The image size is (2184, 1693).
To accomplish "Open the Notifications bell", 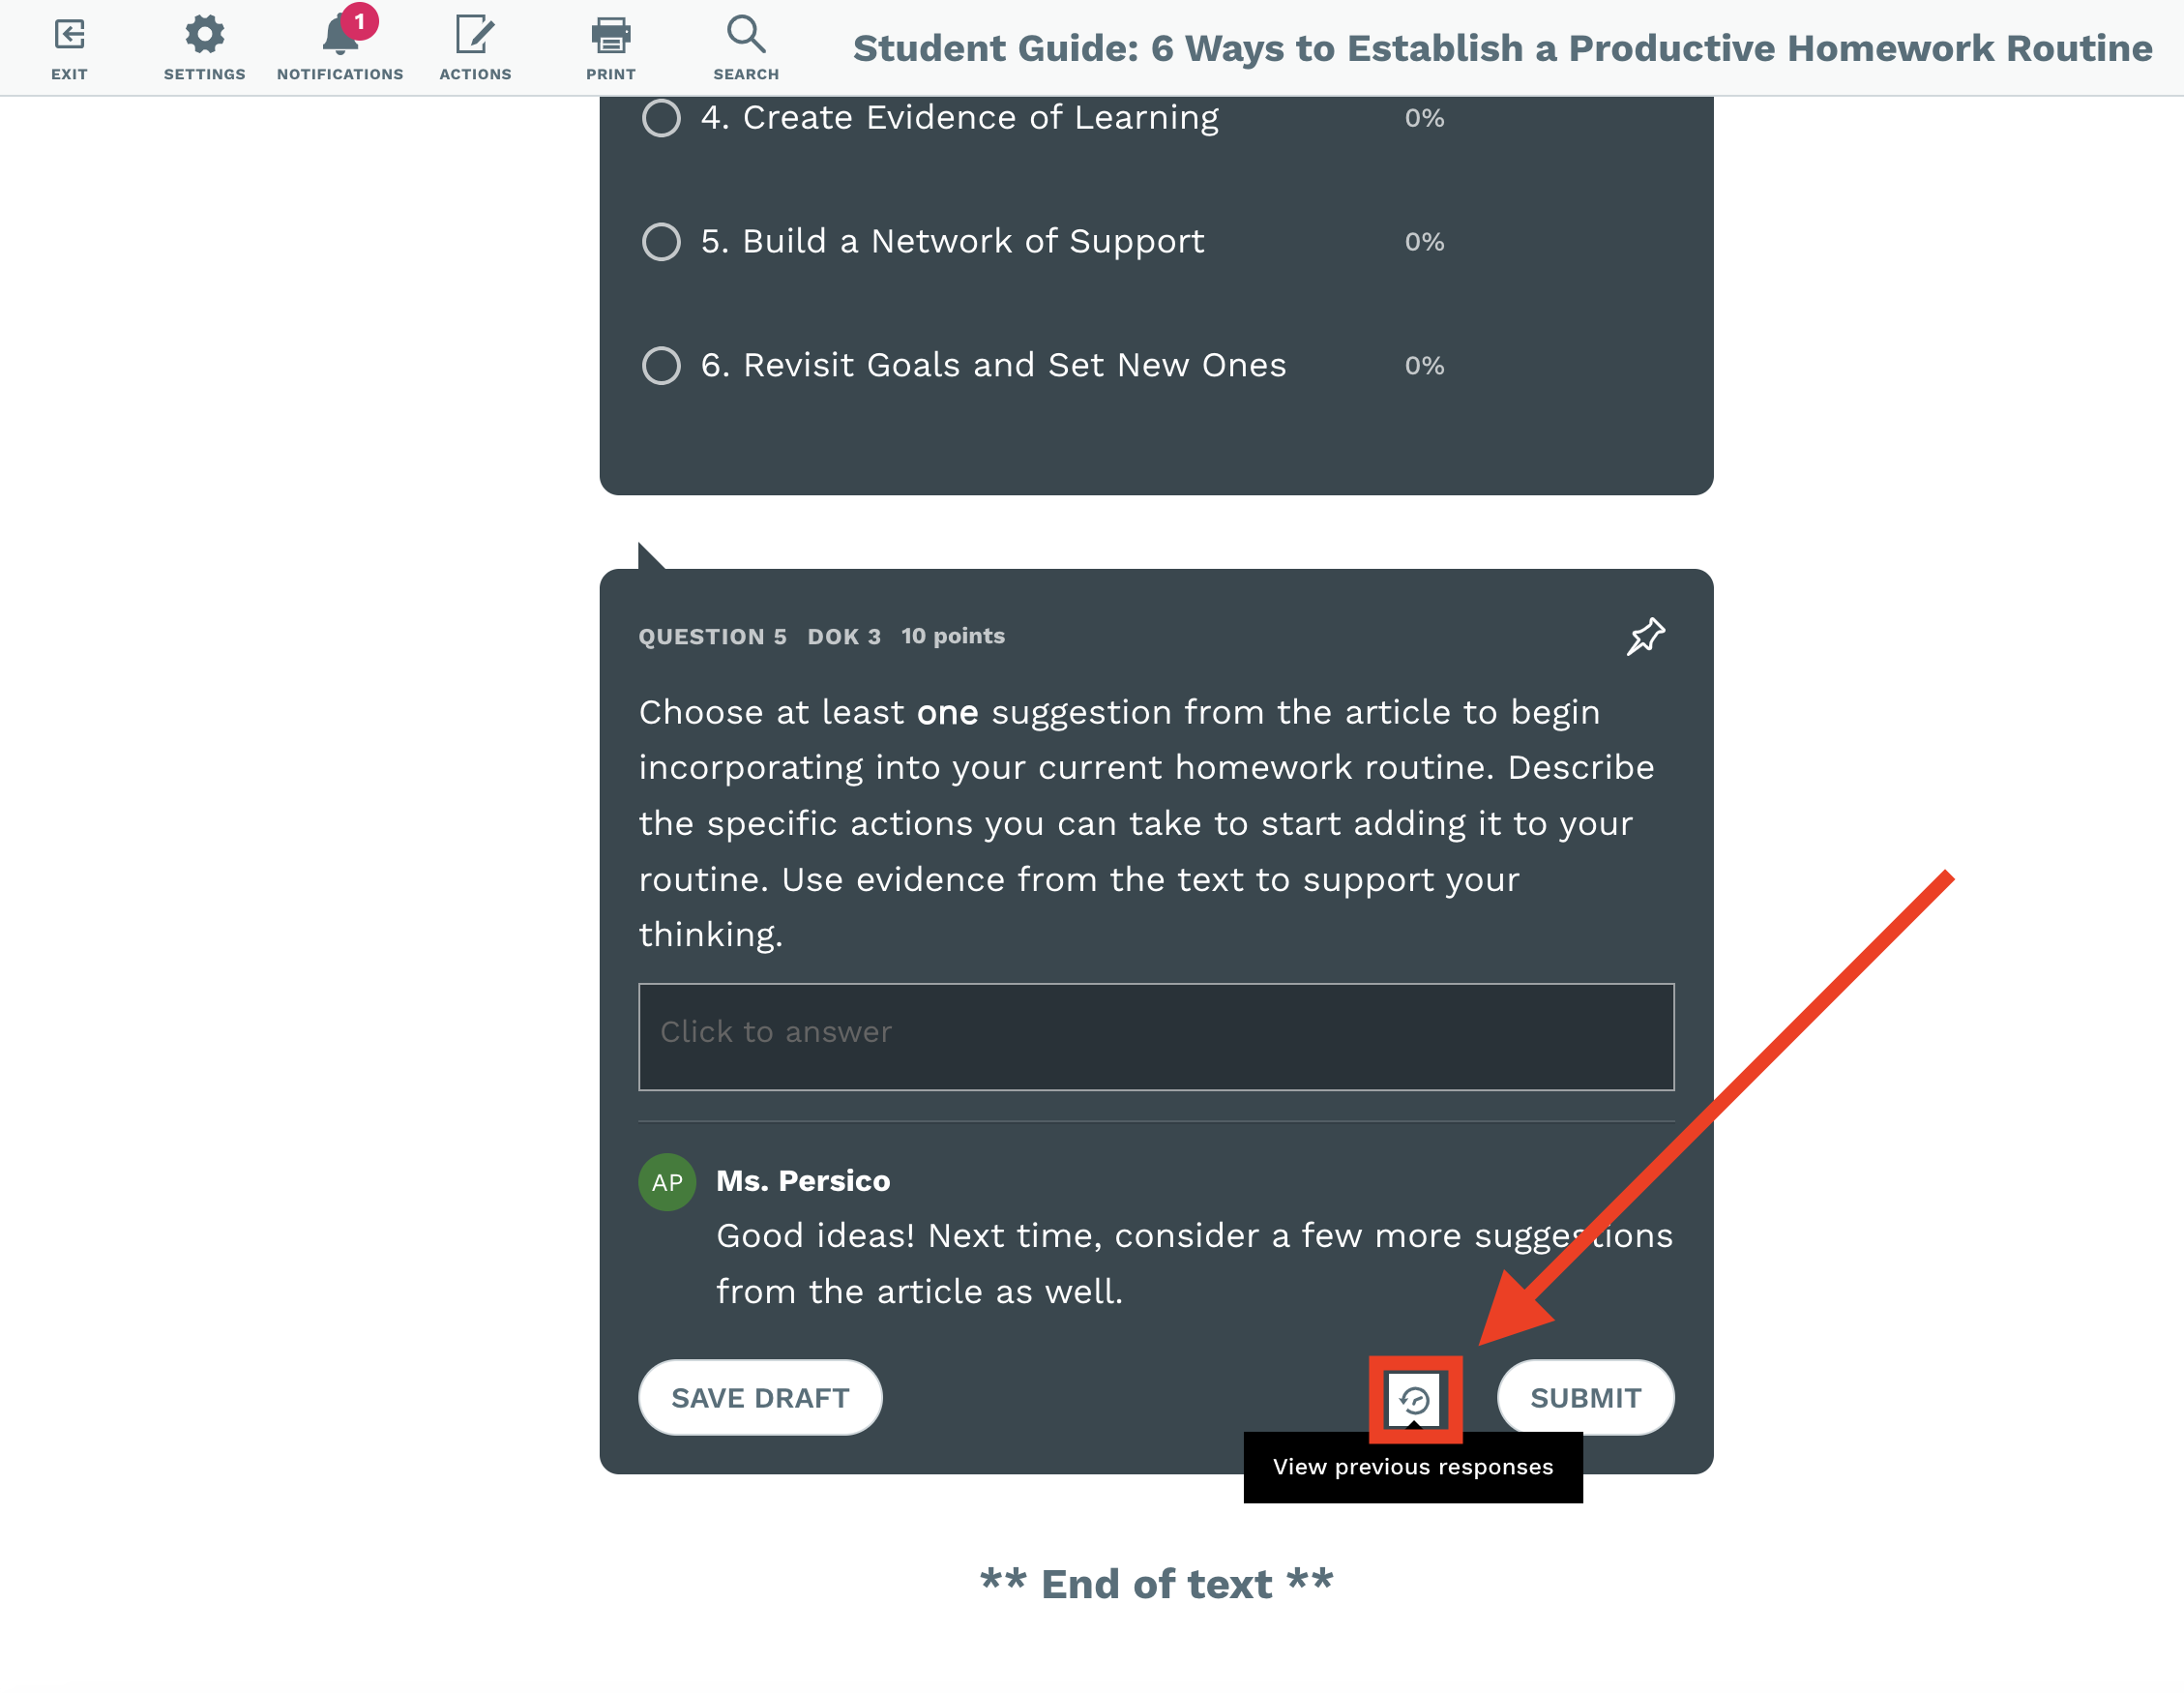I will pos(340,37).
